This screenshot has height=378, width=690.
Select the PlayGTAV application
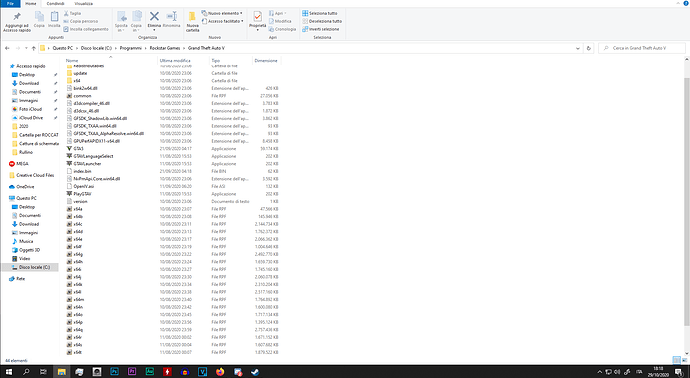79,194
